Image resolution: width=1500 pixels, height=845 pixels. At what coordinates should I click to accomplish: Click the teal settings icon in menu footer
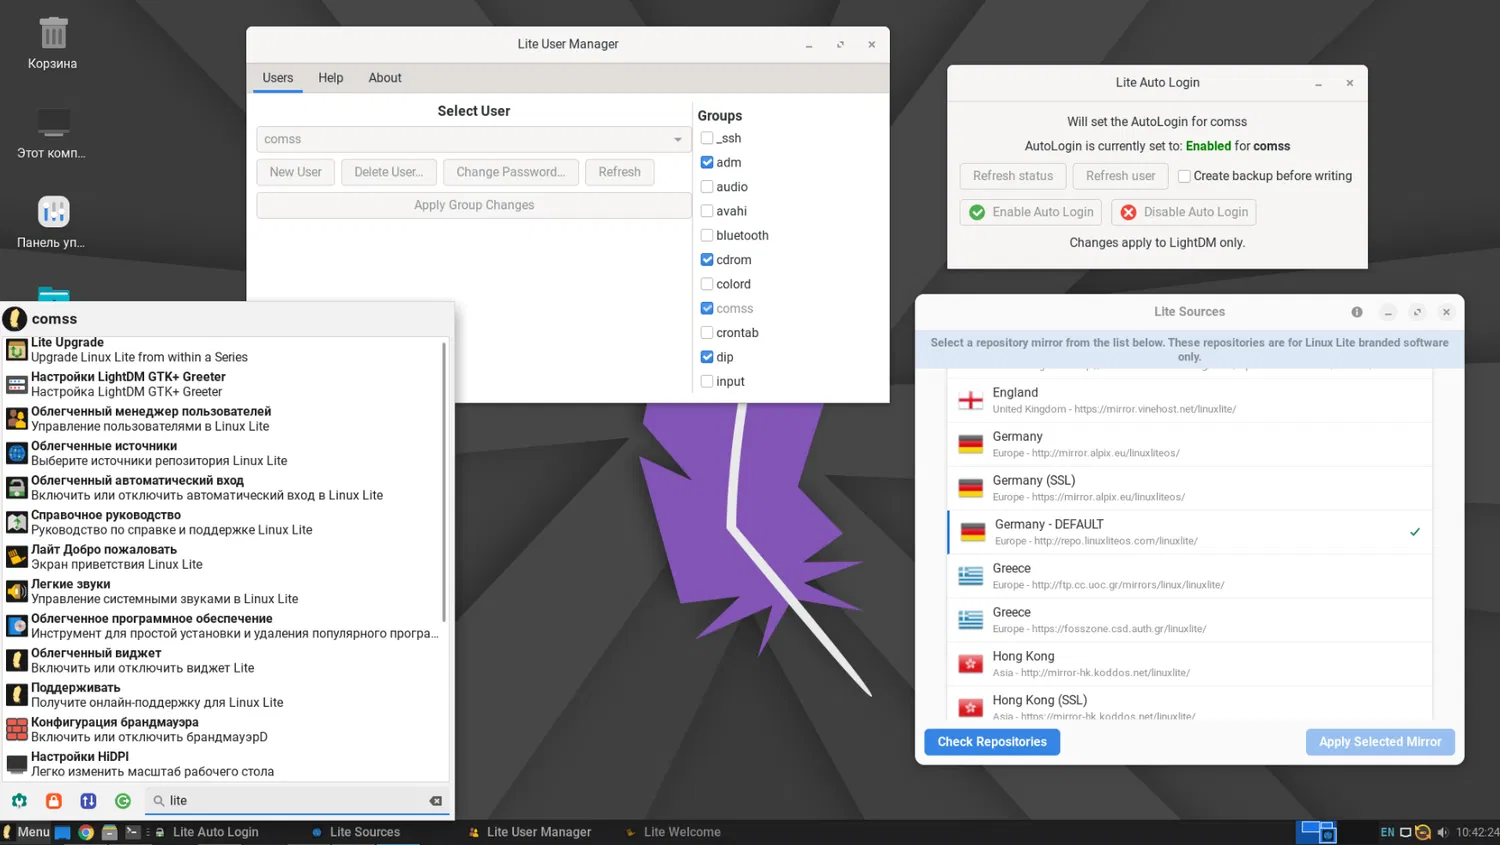pyautogui.click(x=19, y=801)
